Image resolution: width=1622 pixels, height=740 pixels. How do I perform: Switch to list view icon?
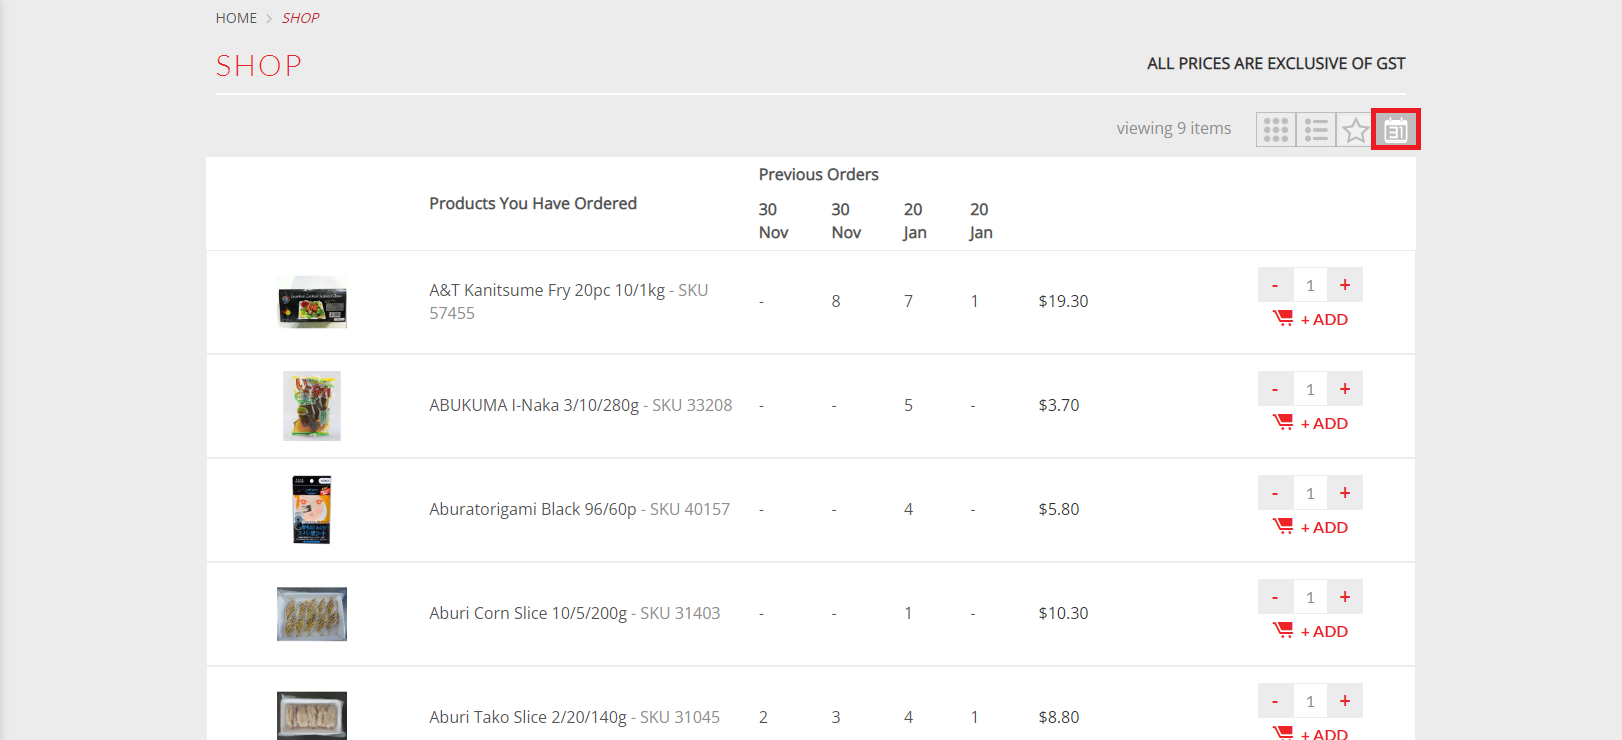point(1316,130)
